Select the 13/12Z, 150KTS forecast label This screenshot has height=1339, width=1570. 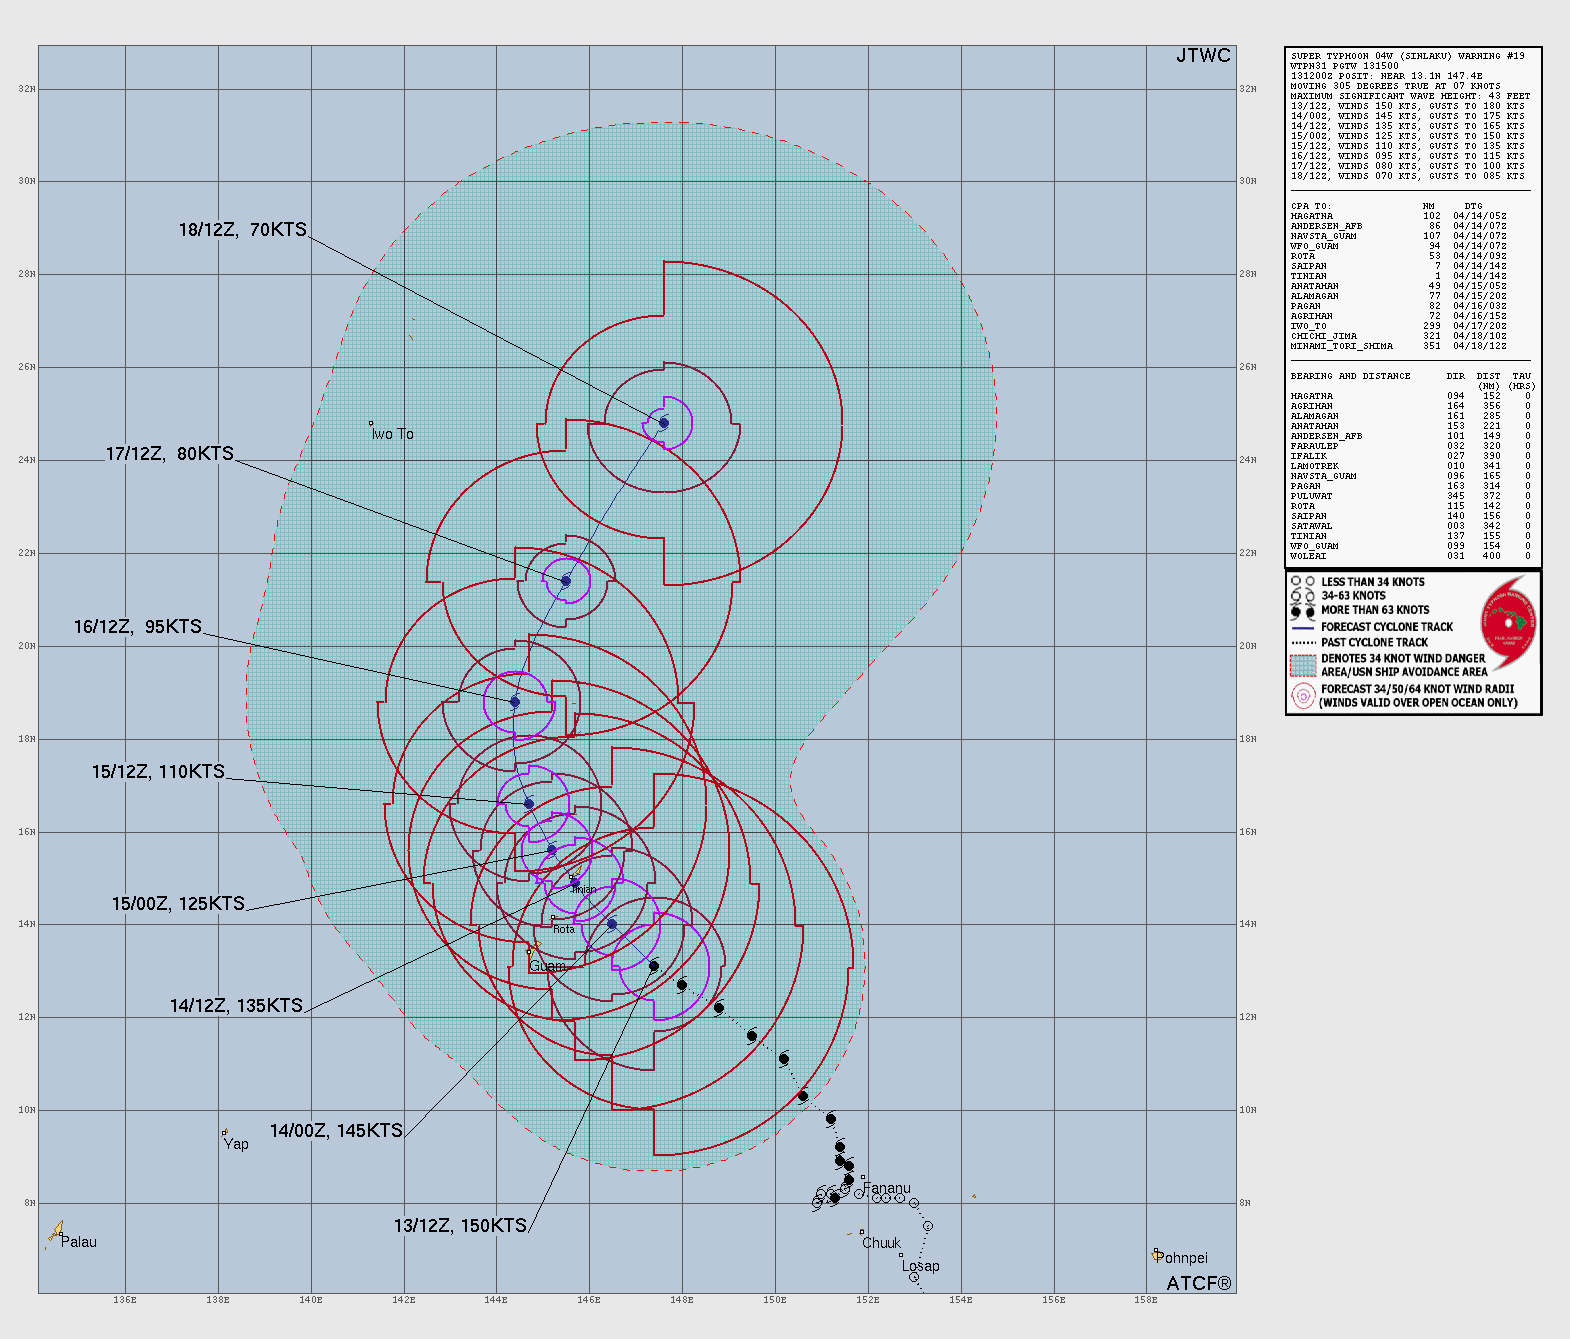pos(460,1226)
